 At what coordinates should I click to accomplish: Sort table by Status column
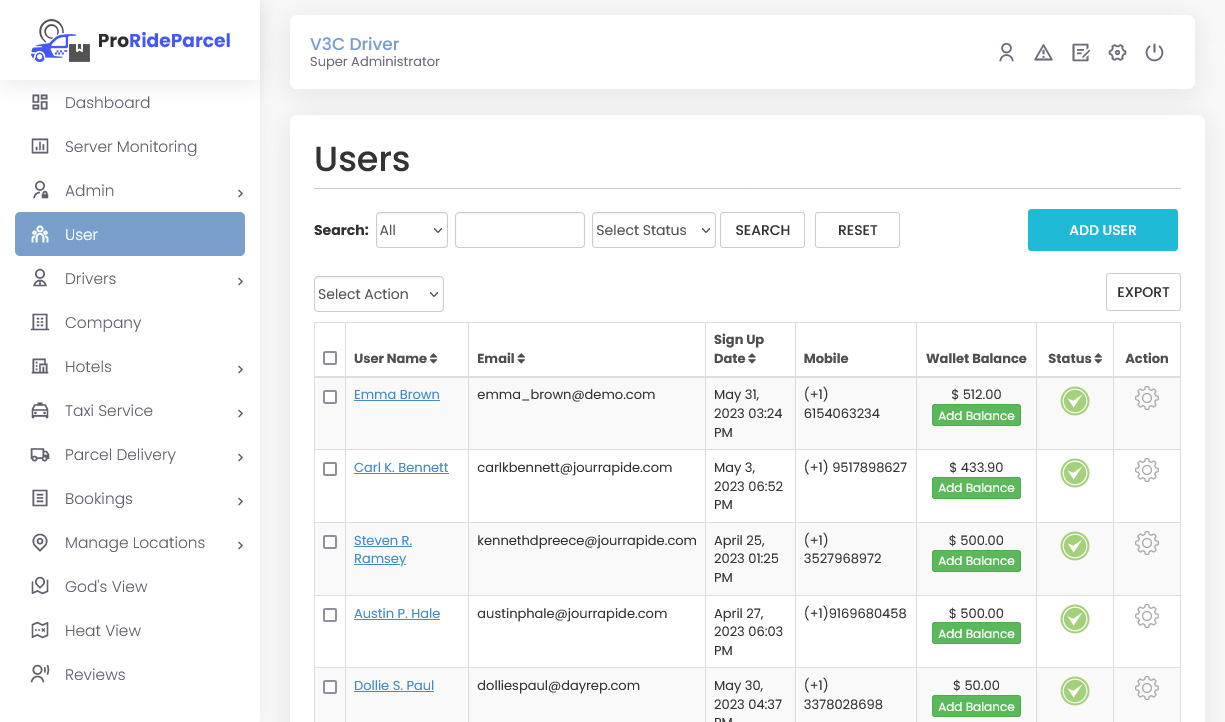(1075, 358)
